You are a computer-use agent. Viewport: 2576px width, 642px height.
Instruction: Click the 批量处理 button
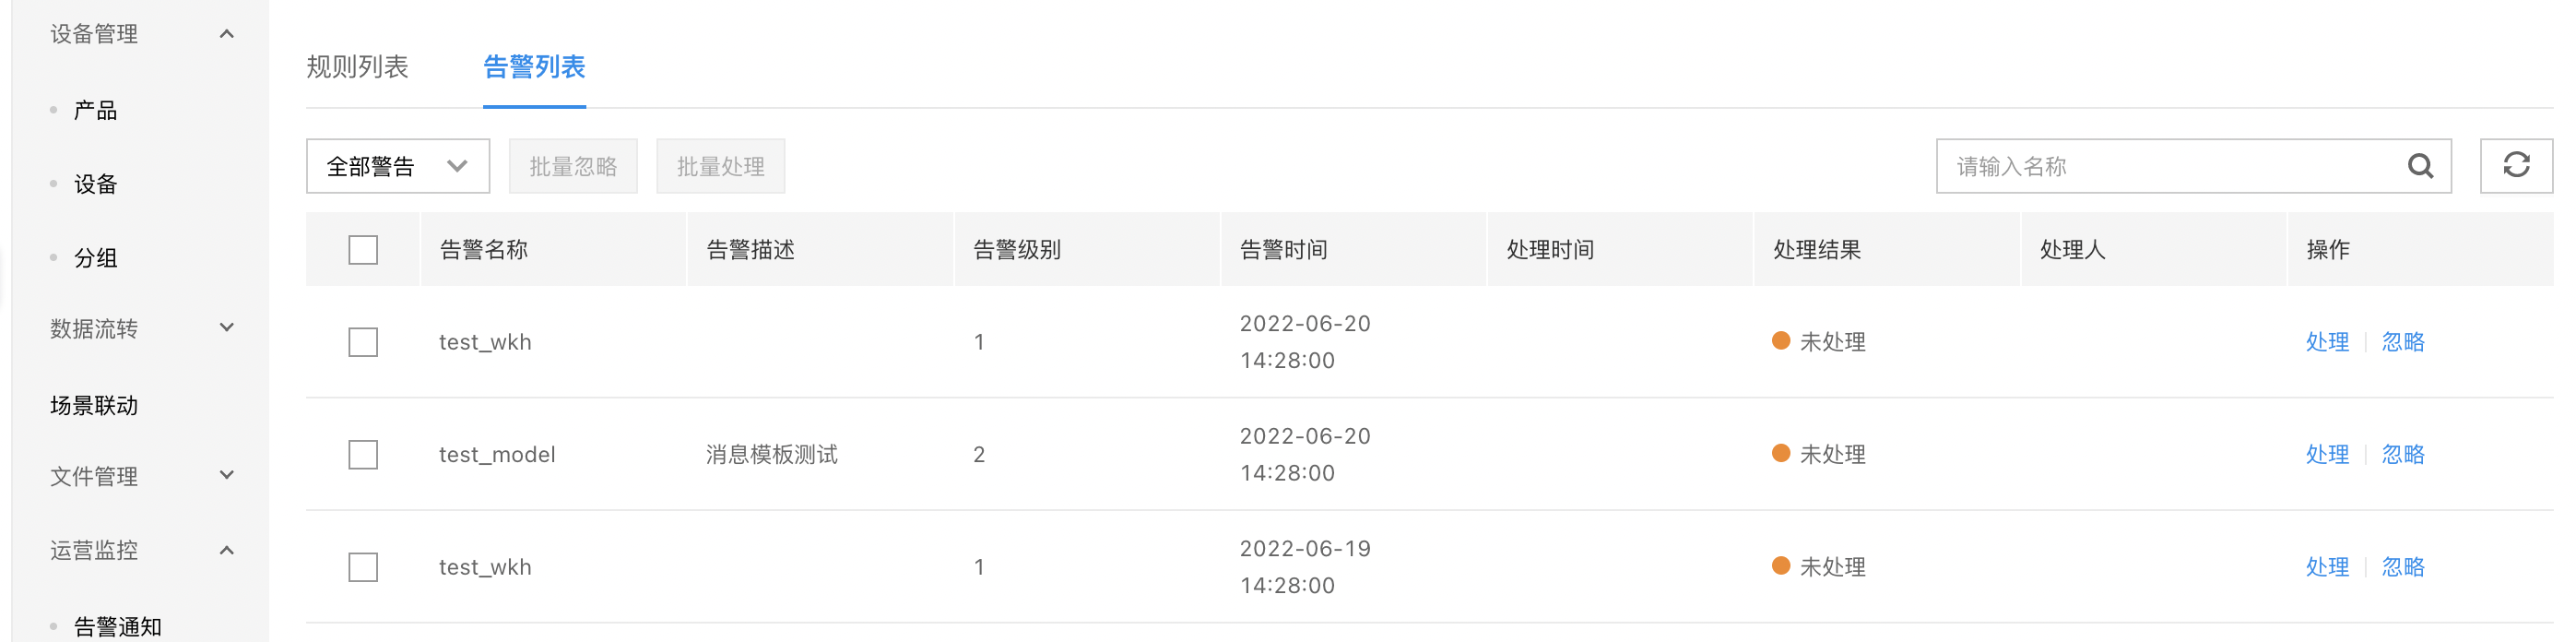[720, 166]
